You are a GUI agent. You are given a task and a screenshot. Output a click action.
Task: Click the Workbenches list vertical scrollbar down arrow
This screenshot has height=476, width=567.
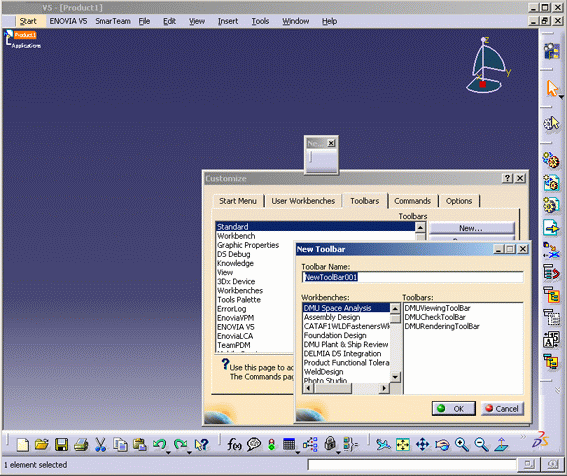[395, 377]
